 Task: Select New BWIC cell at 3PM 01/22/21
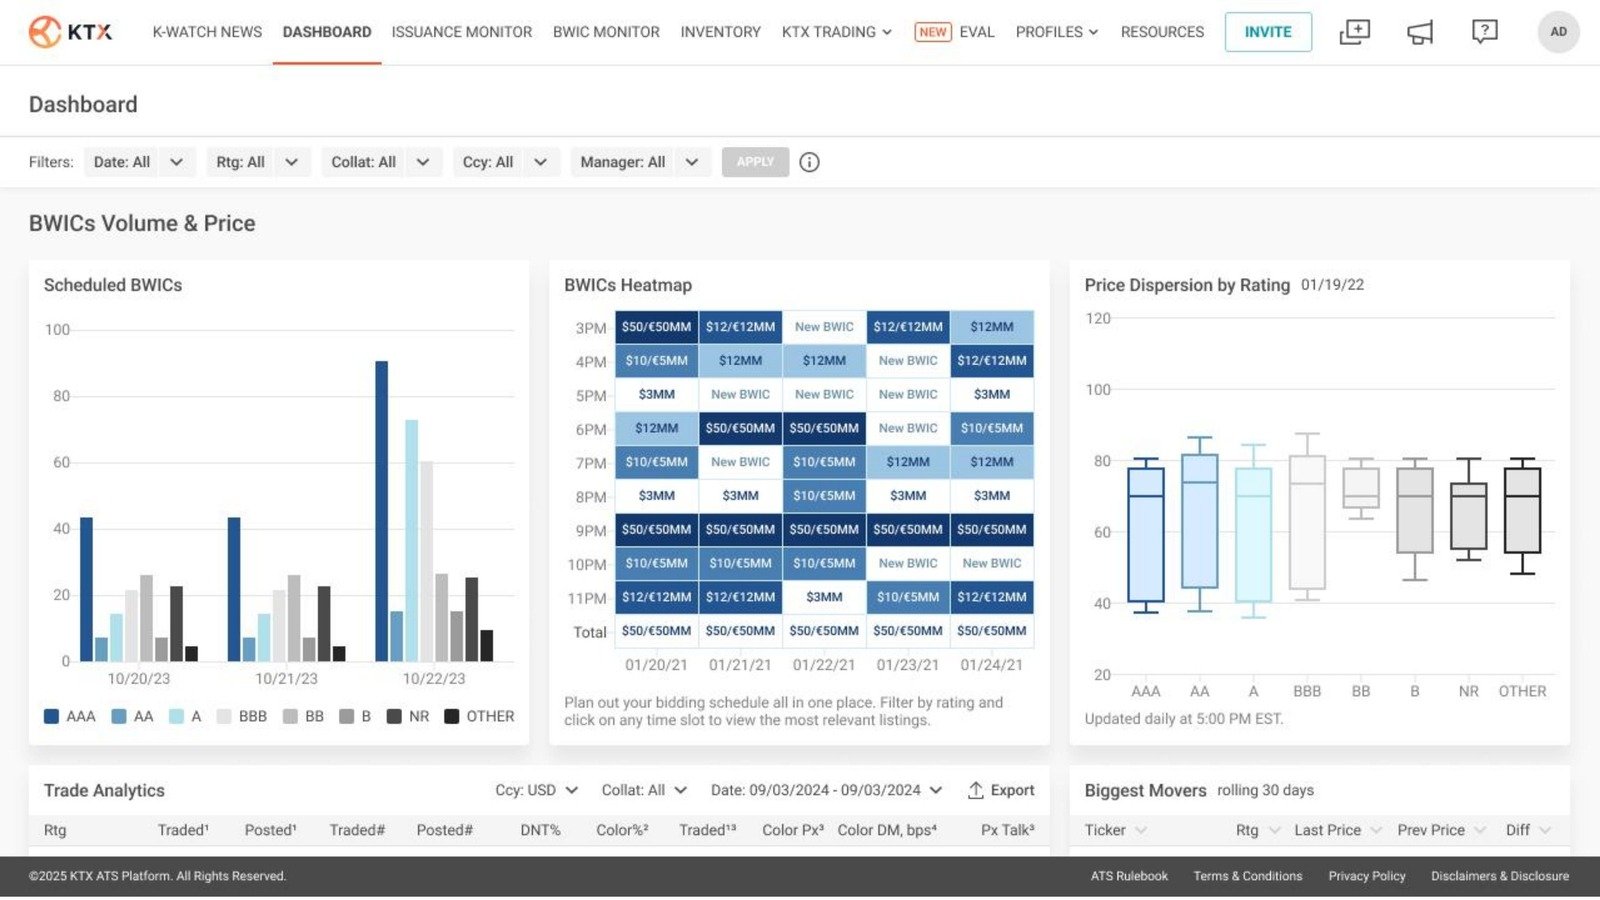click(x=824, y=327)
